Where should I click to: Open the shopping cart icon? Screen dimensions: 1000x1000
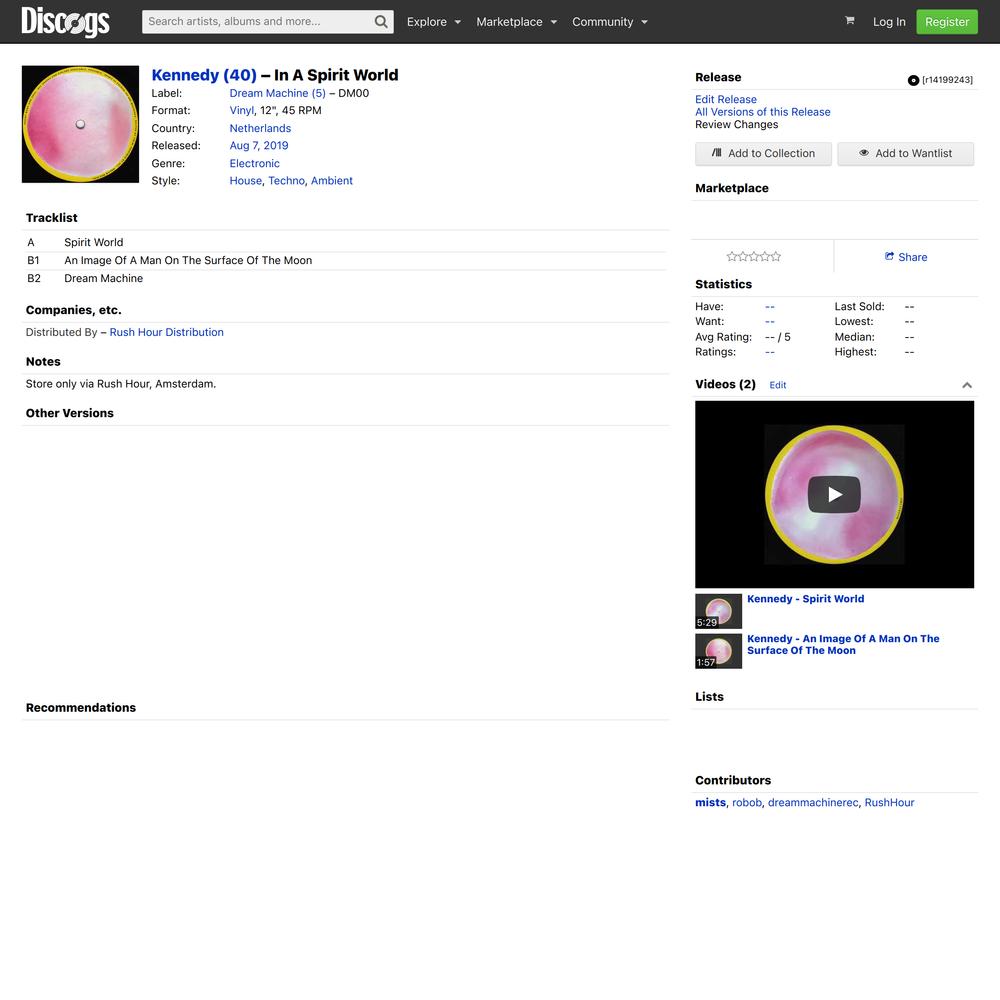(849, 21)
